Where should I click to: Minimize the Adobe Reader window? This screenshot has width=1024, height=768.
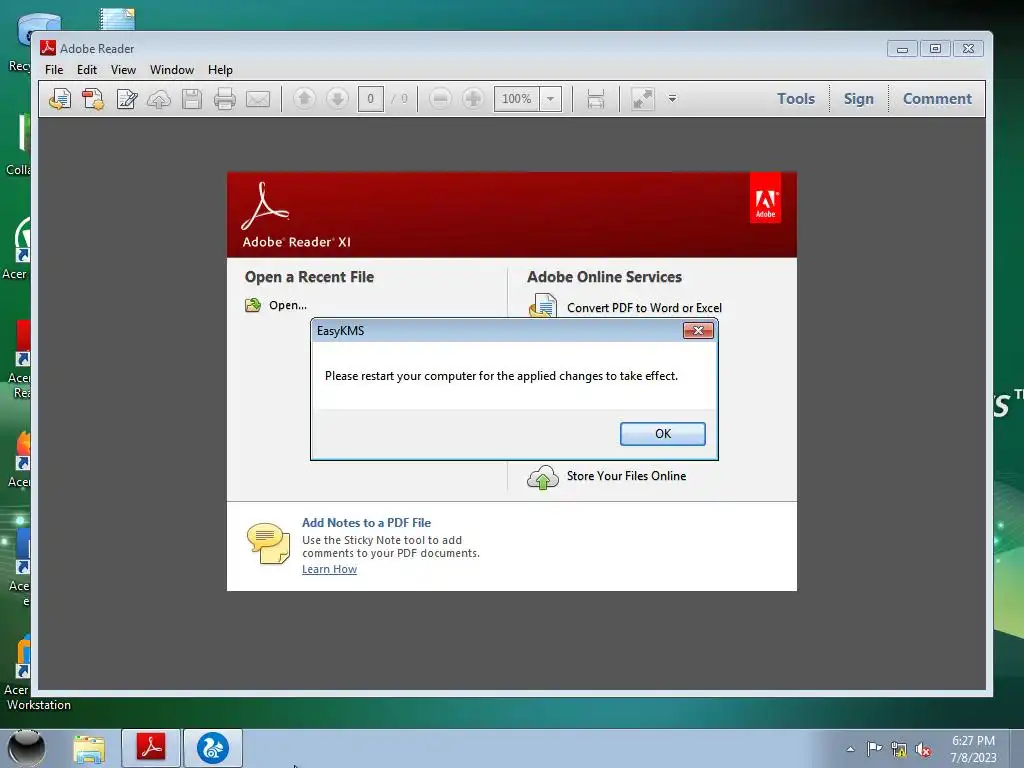[x=902, y=49]
